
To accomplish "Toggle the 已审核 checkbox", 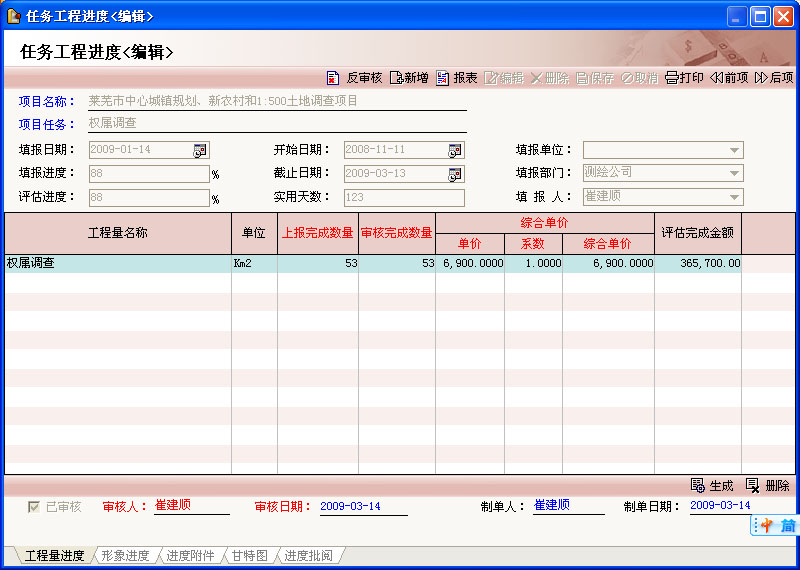I will [35, 507].
